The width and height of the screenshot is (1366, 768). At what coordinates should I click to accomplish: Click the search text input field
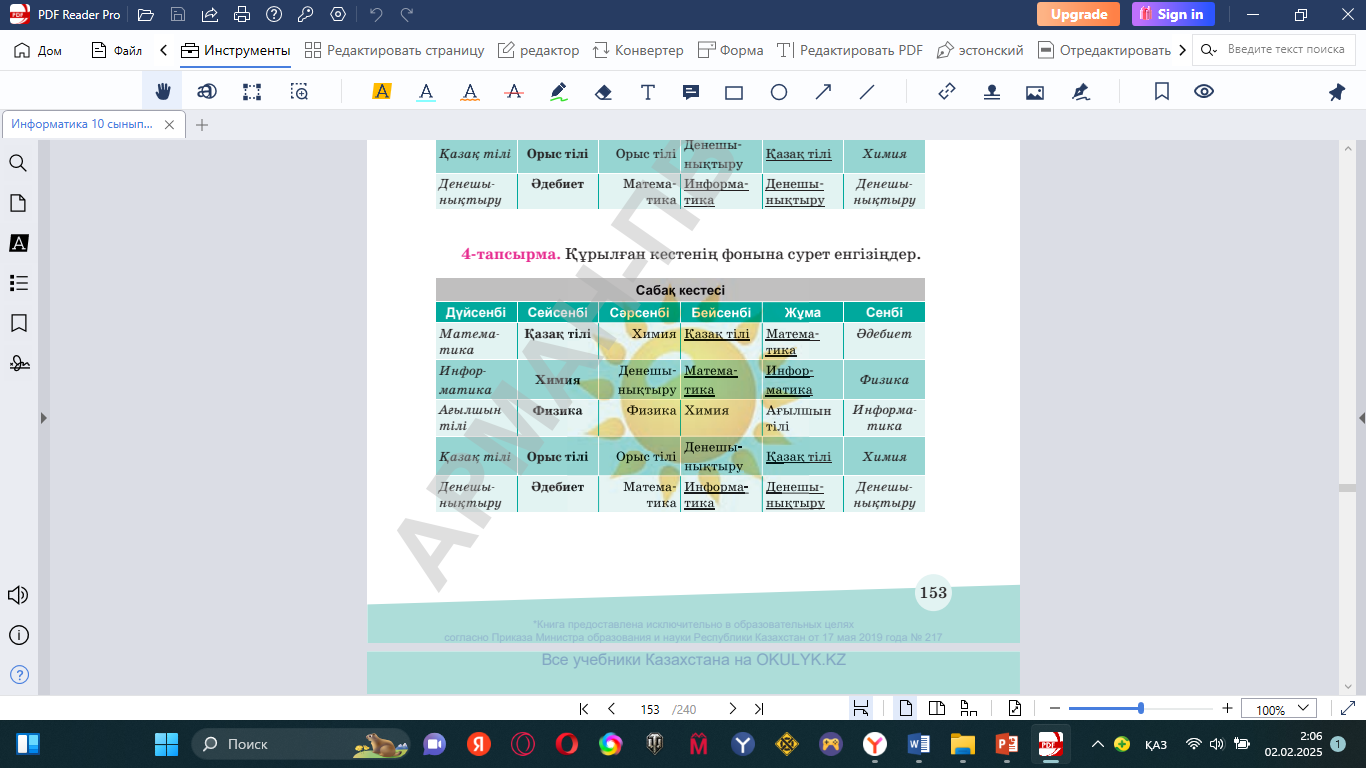click(x=1288, y=50)
